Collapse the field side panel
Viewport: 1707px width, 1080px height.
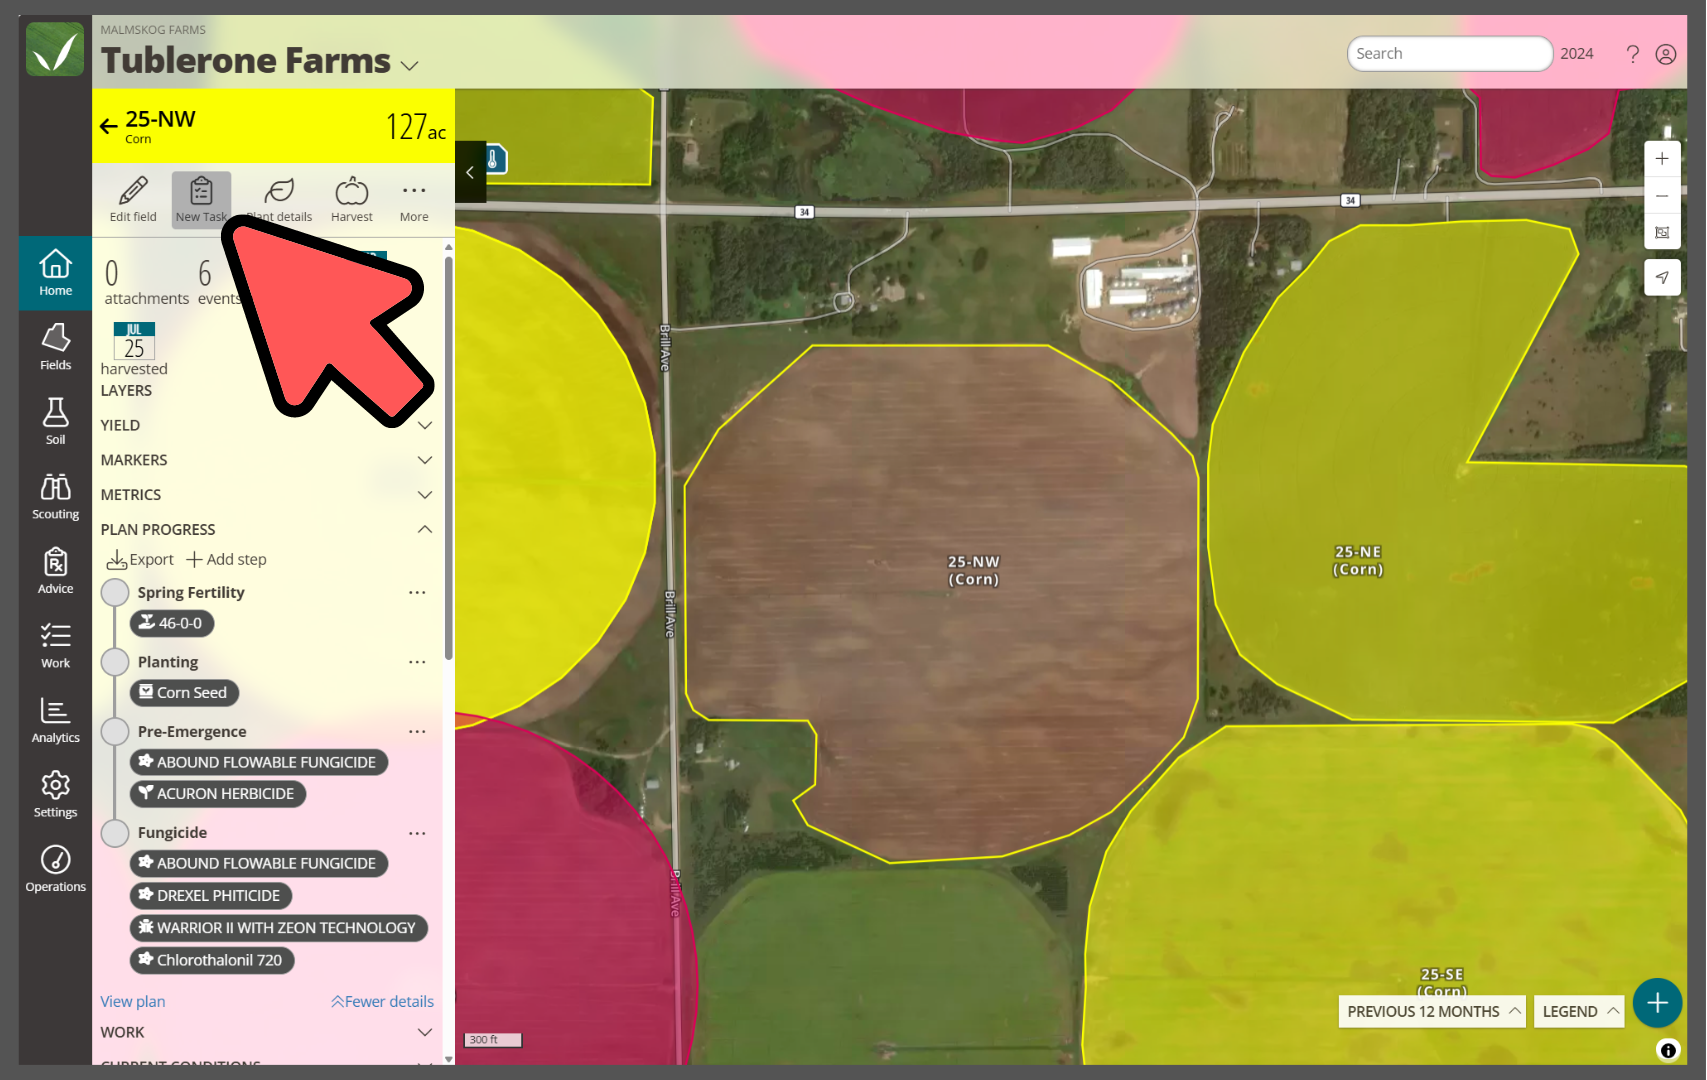(470, 172)
